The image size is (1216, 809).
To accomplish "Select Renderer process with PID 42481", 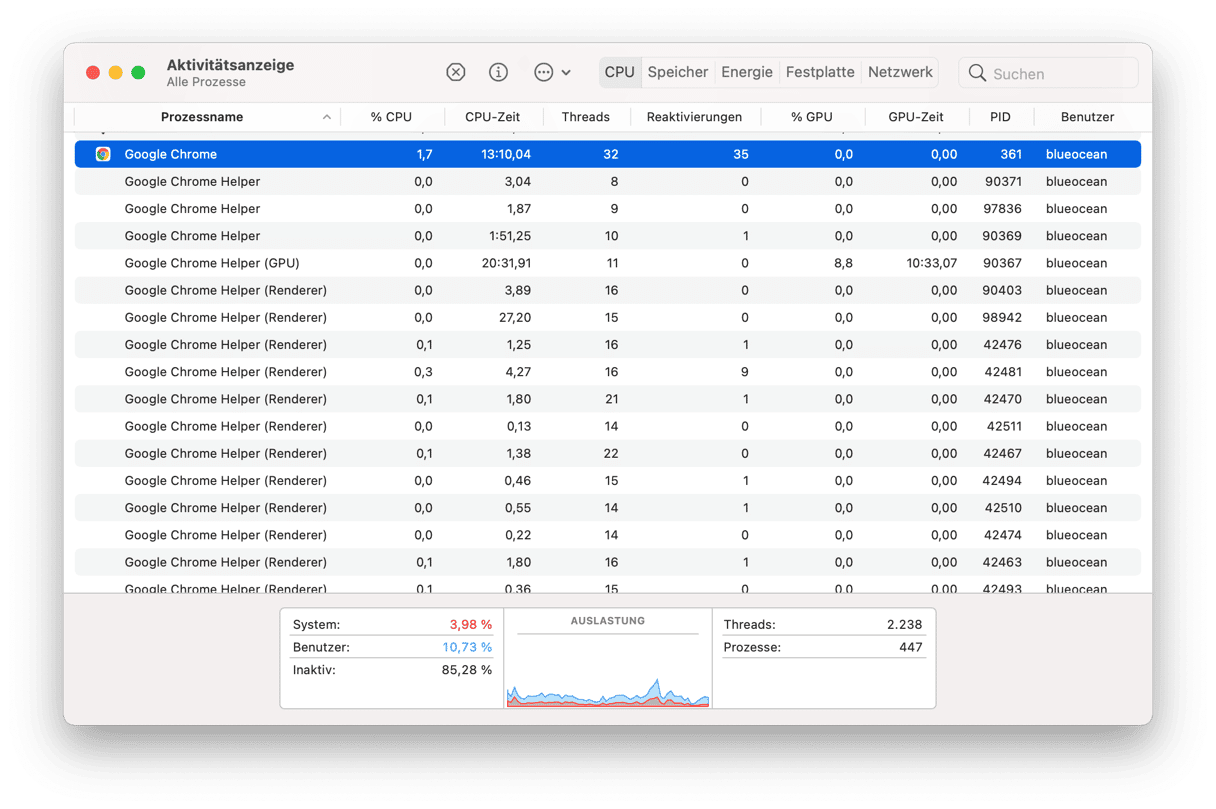I will point(608,372).
